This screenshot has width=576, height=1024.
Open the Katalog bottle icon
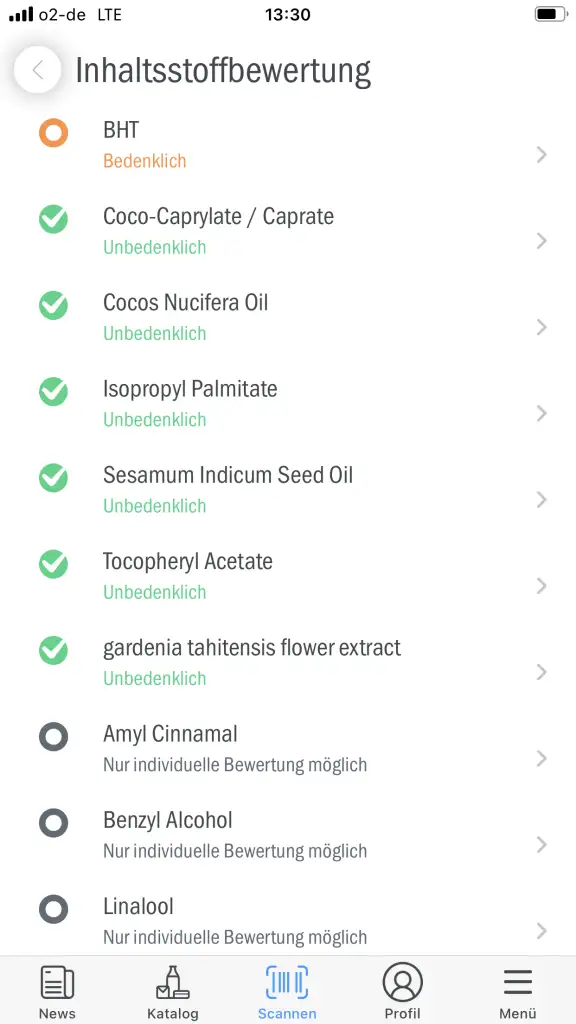(x=172, y=982)
